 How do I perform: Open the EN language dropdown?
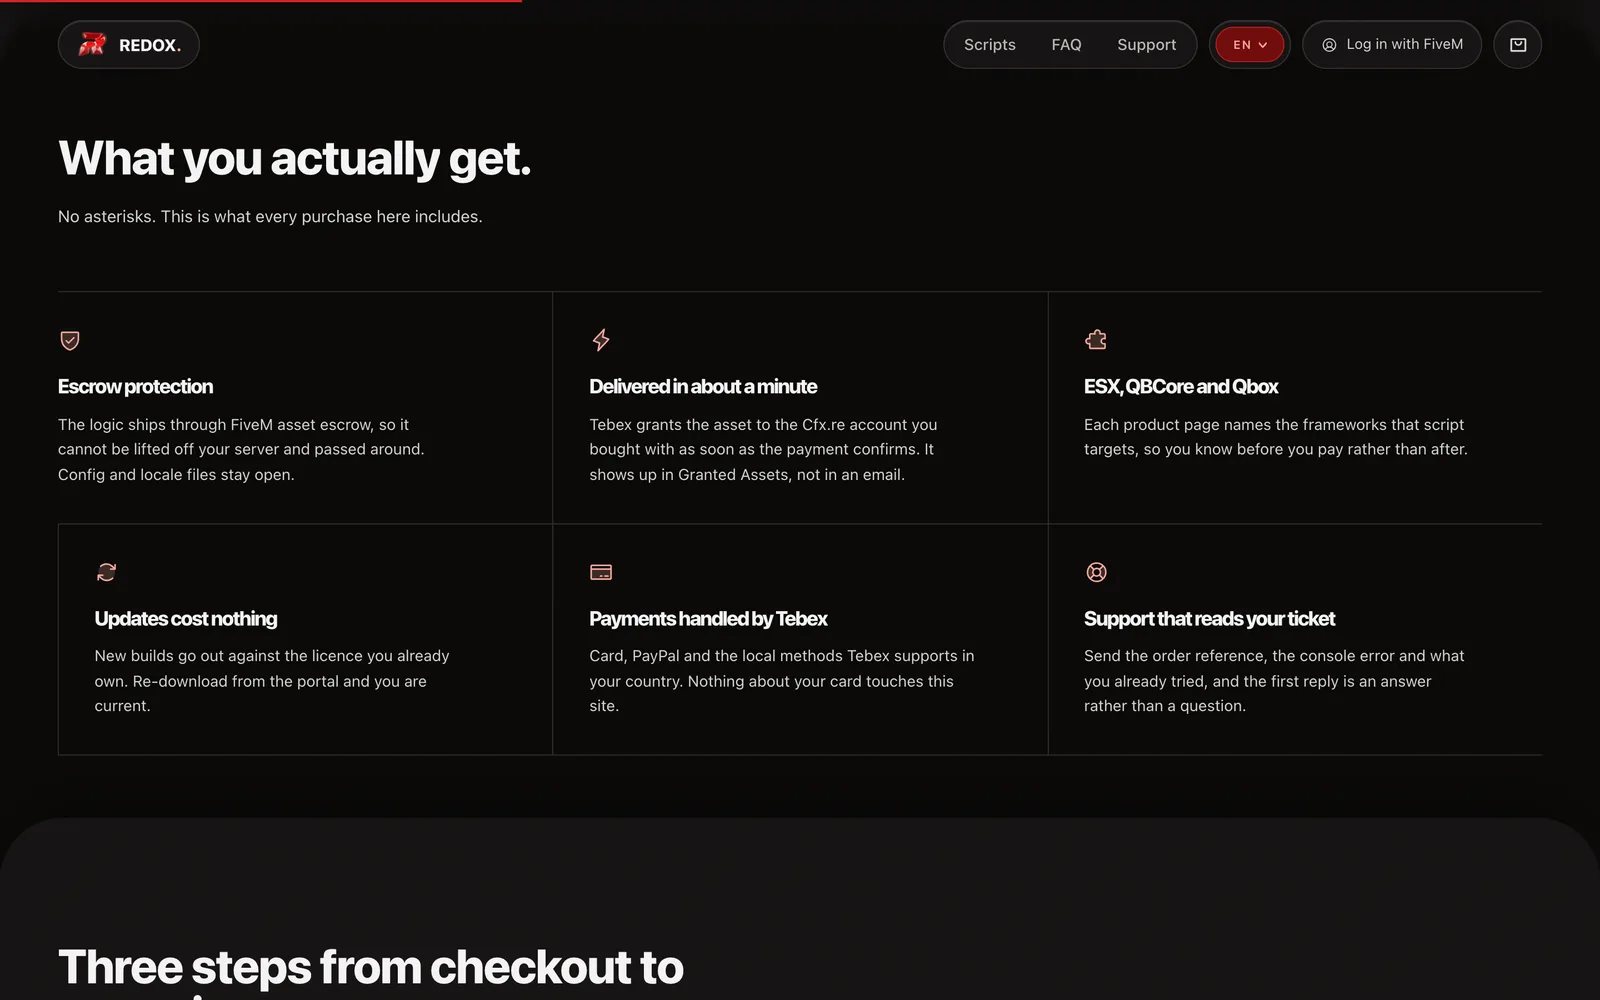click(x=1249, y=45)
